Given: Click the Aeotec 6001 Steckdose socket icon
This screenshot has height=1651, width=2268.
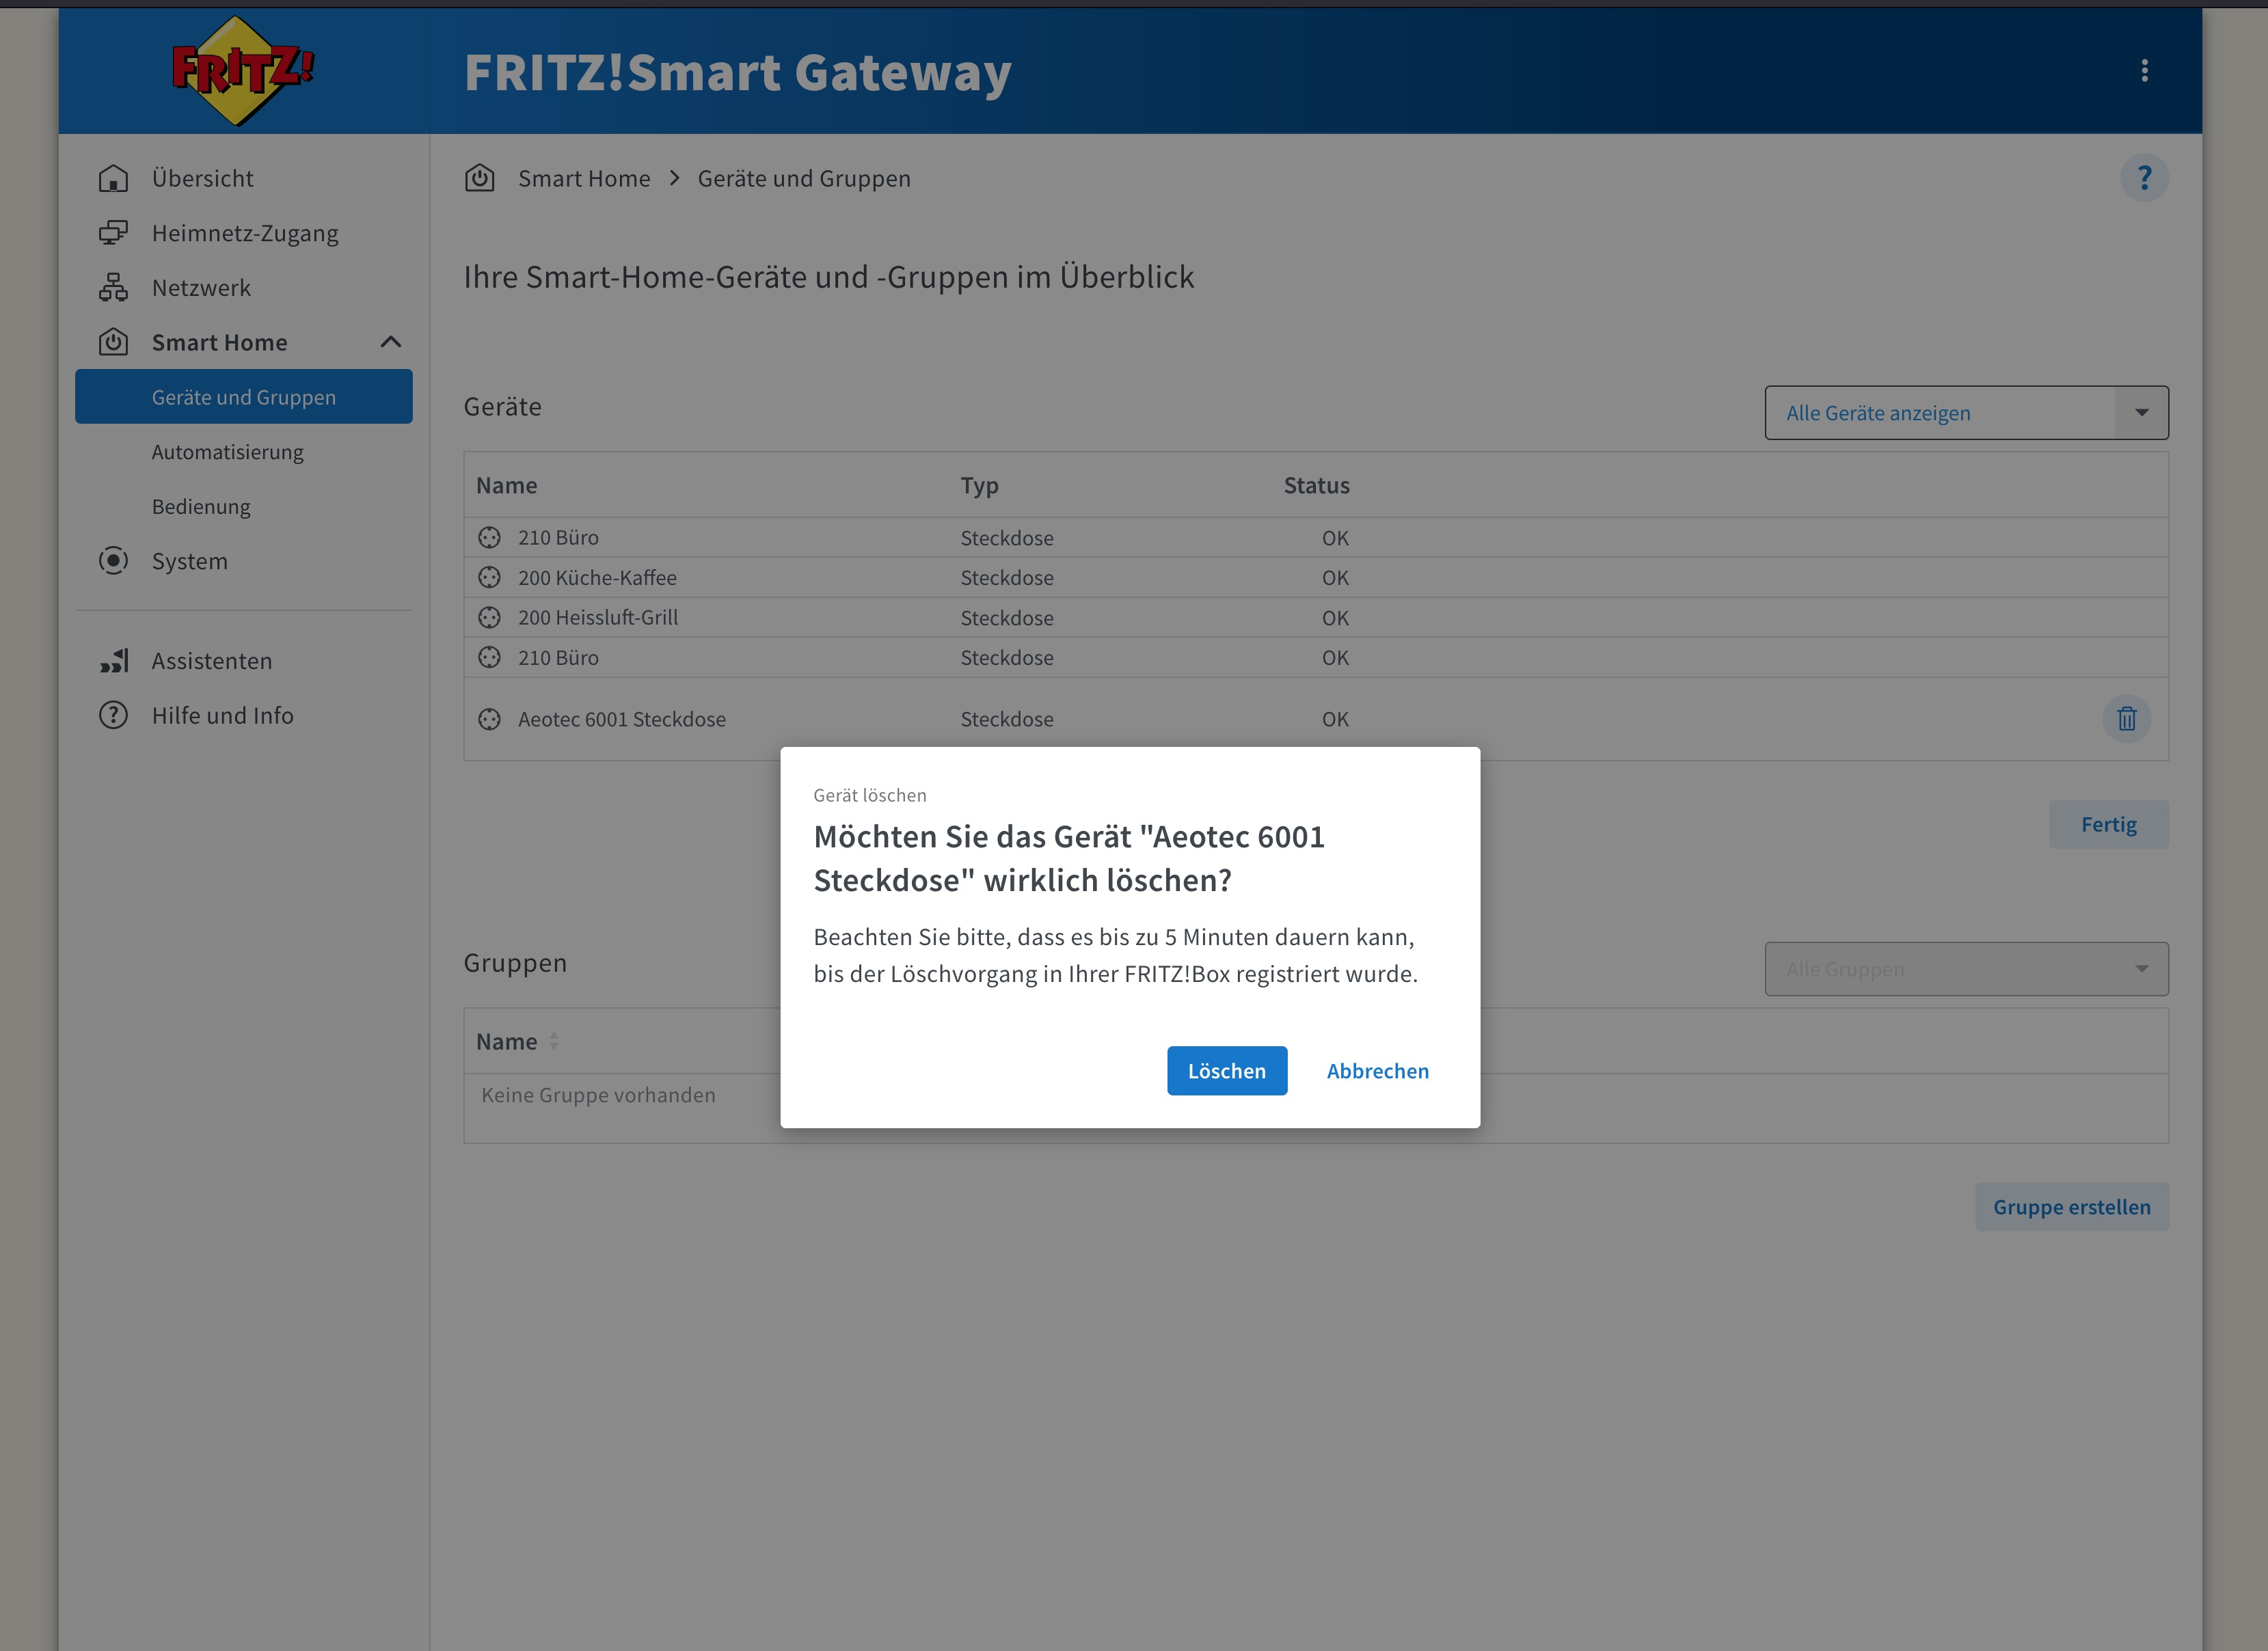Looking at the screenshot, I should pos(489,720).
